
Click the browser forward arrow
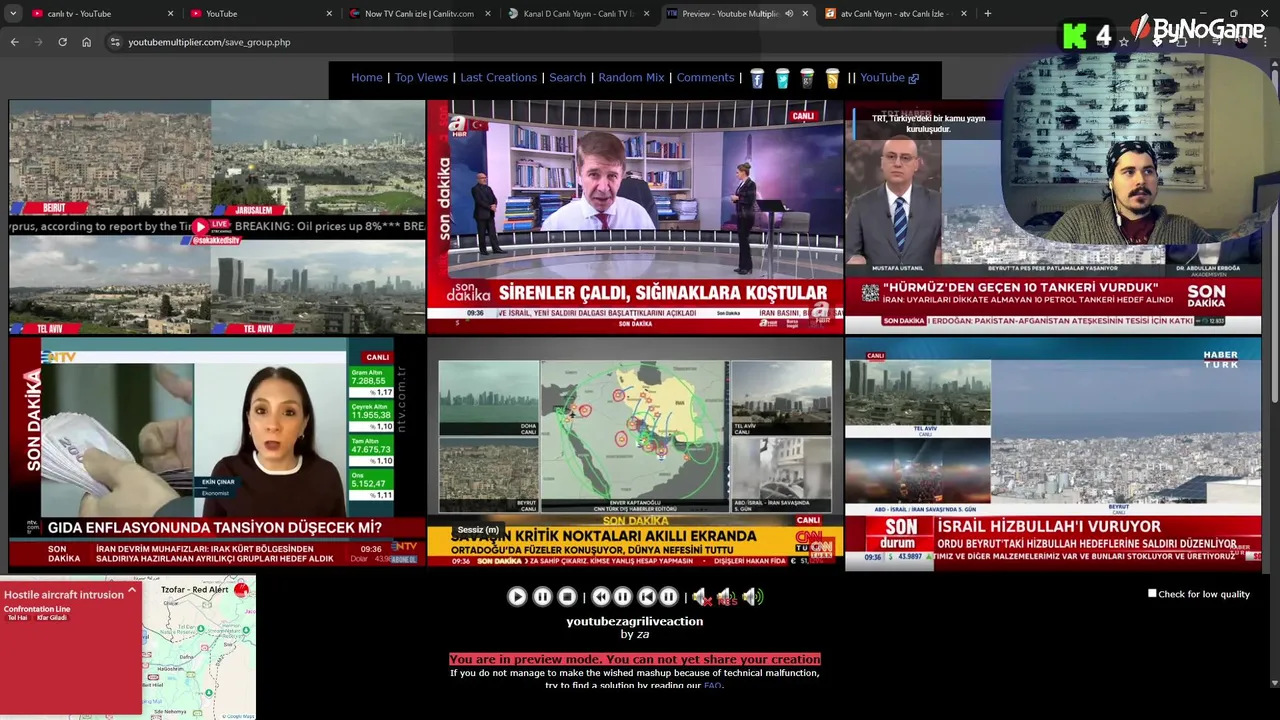click(38, 42)
